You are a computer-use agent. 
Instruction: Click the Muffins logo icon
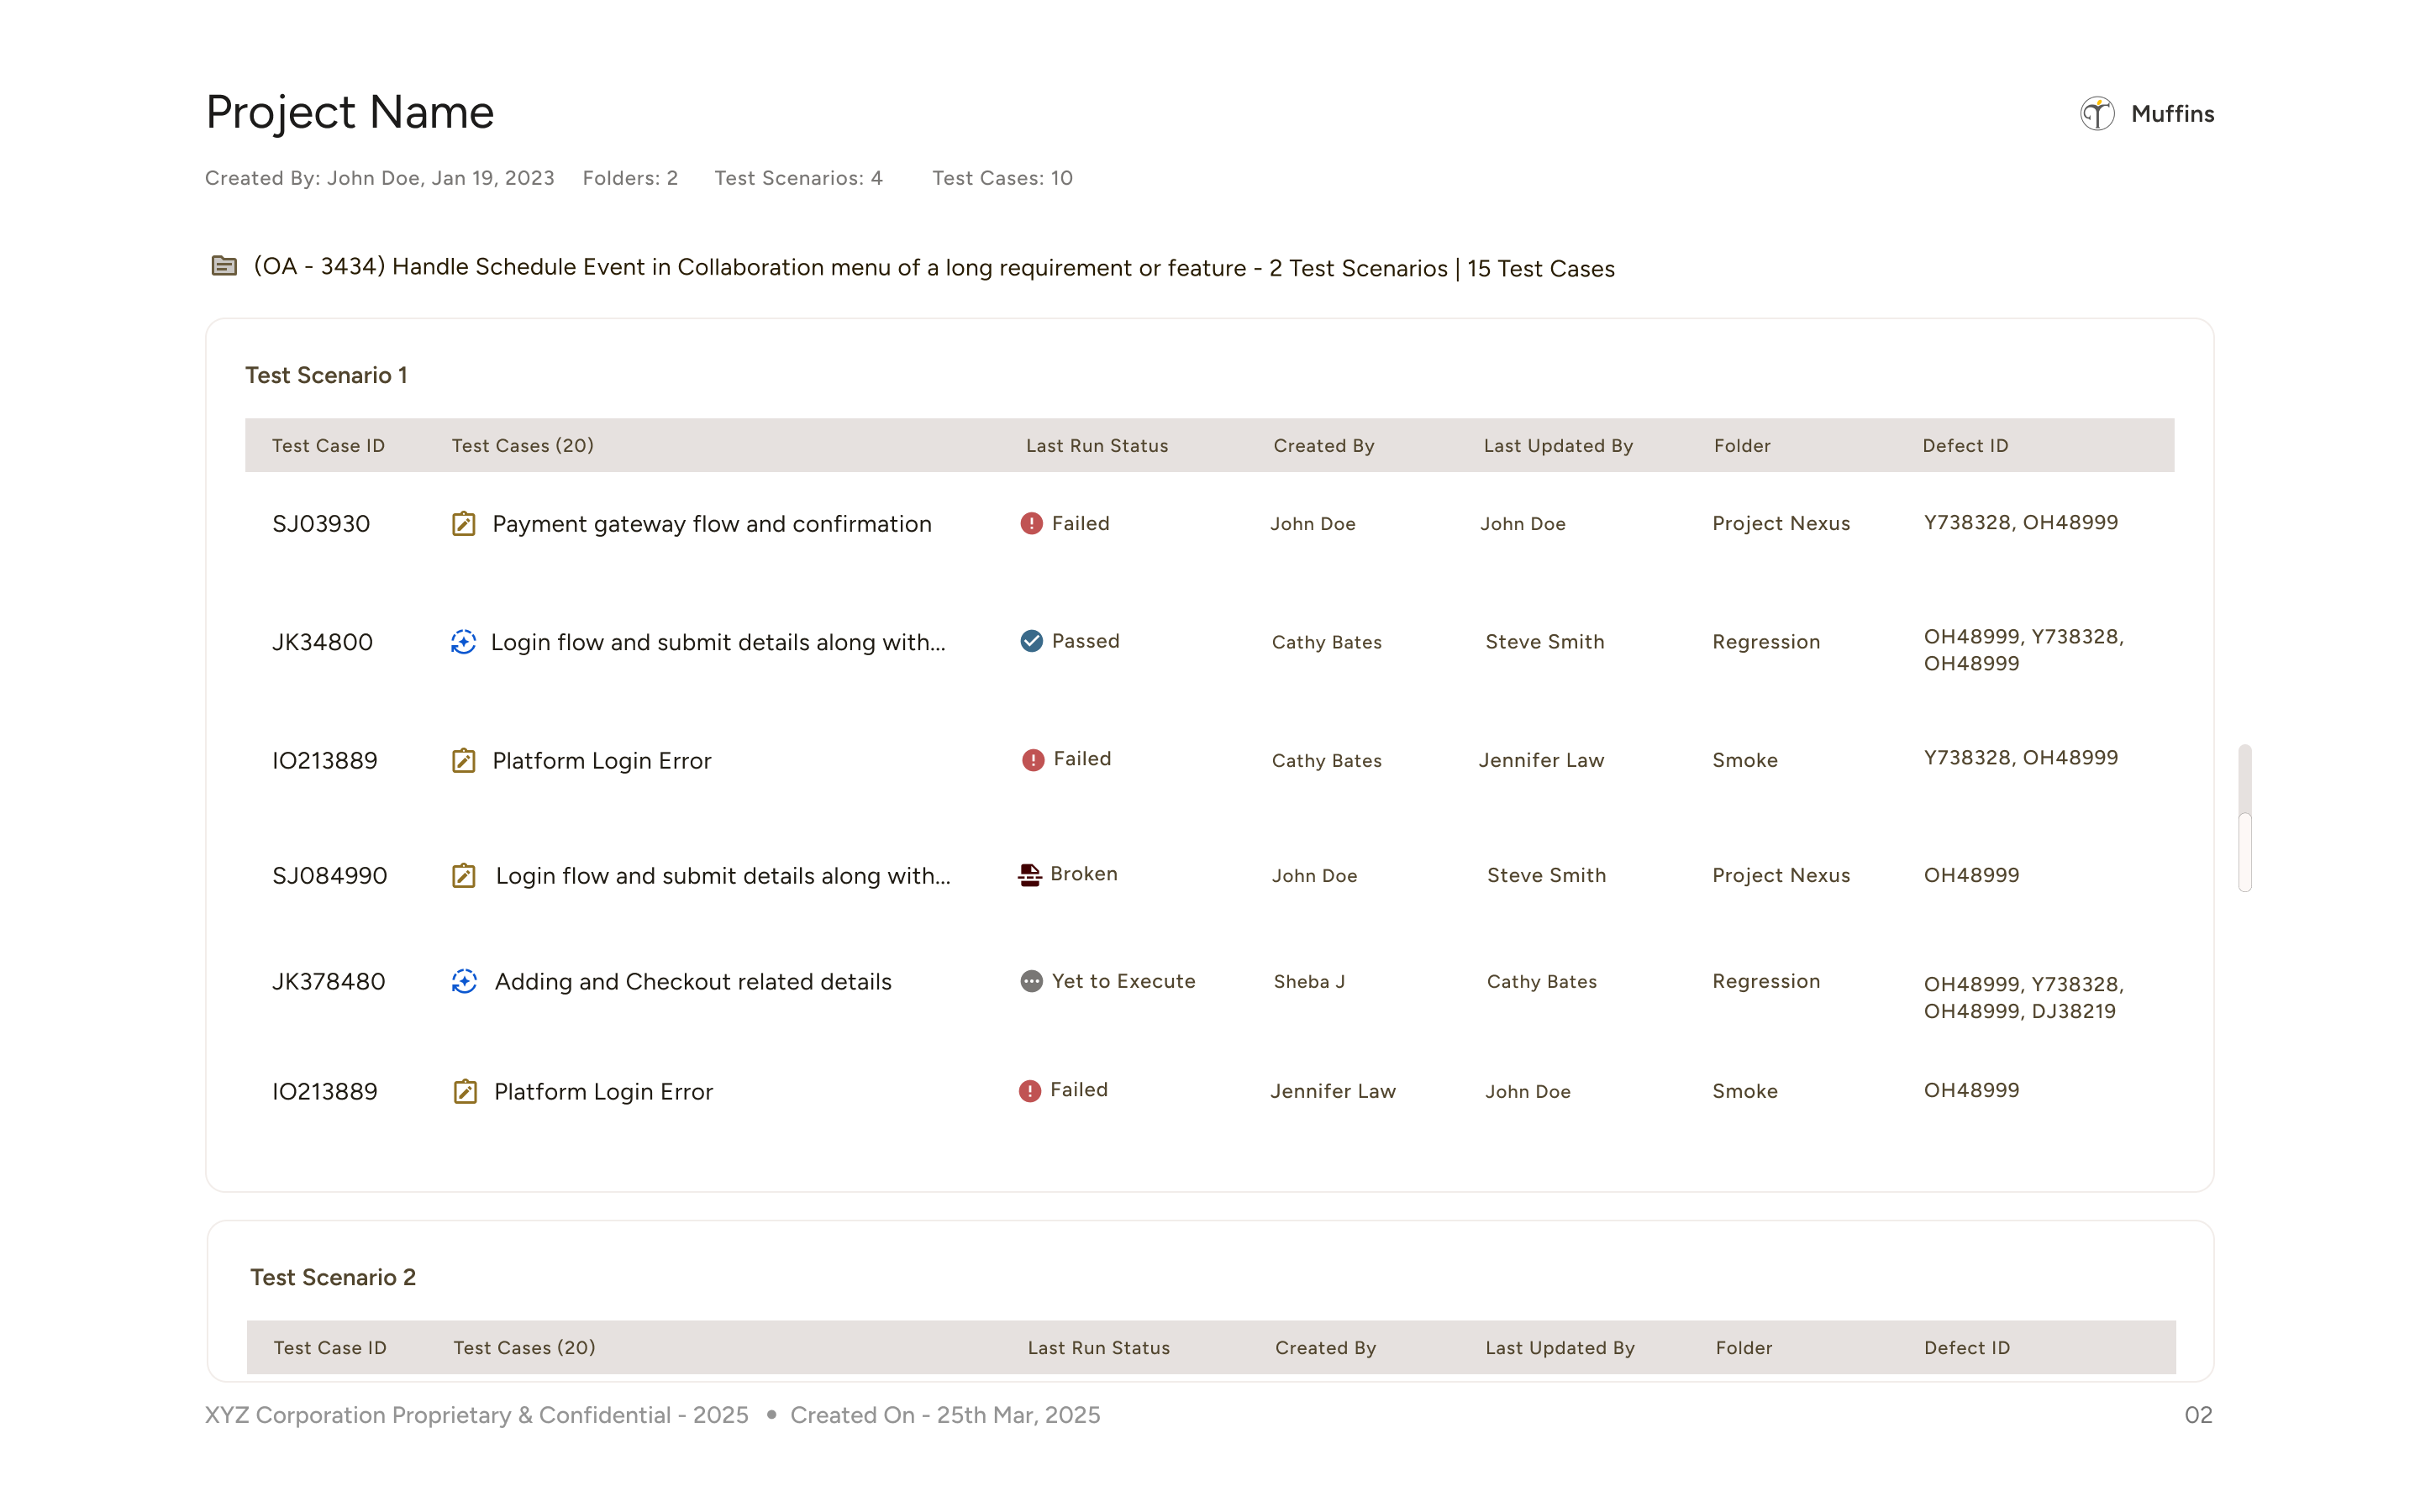click(2097, 114)
